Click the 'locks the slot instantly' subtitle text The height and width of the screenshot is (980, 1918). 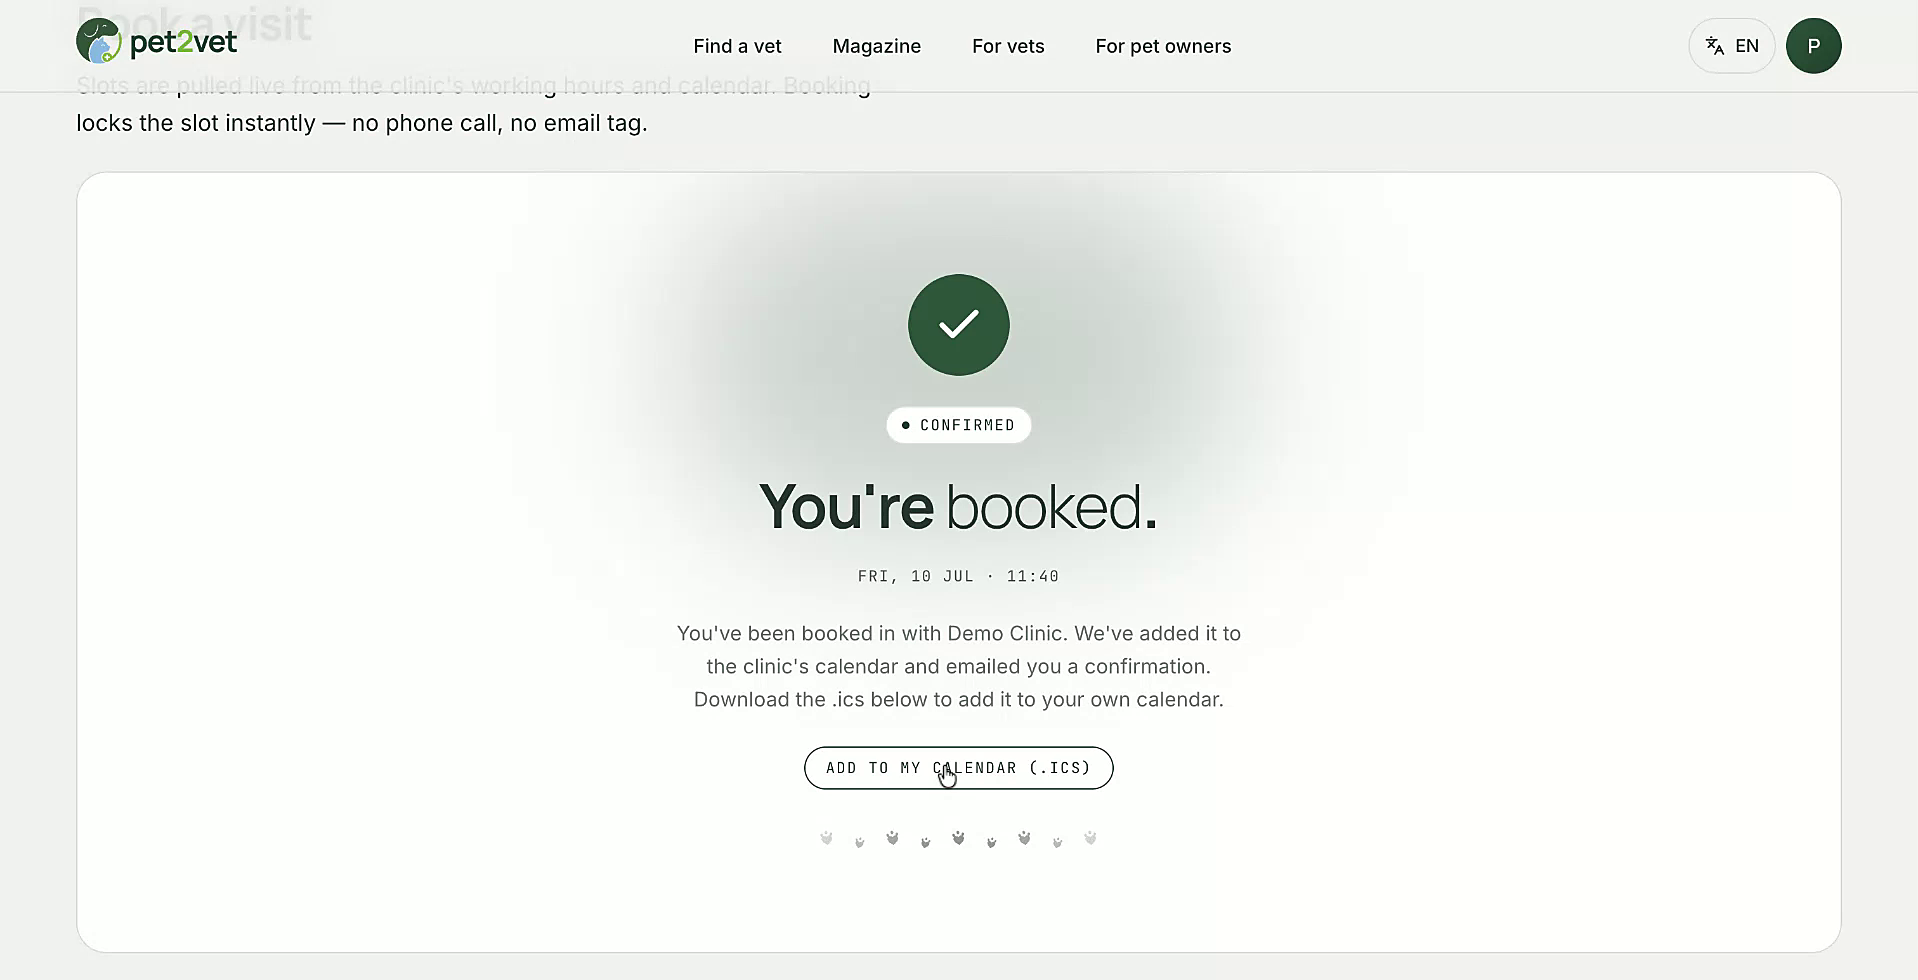[x=362, y=123]
